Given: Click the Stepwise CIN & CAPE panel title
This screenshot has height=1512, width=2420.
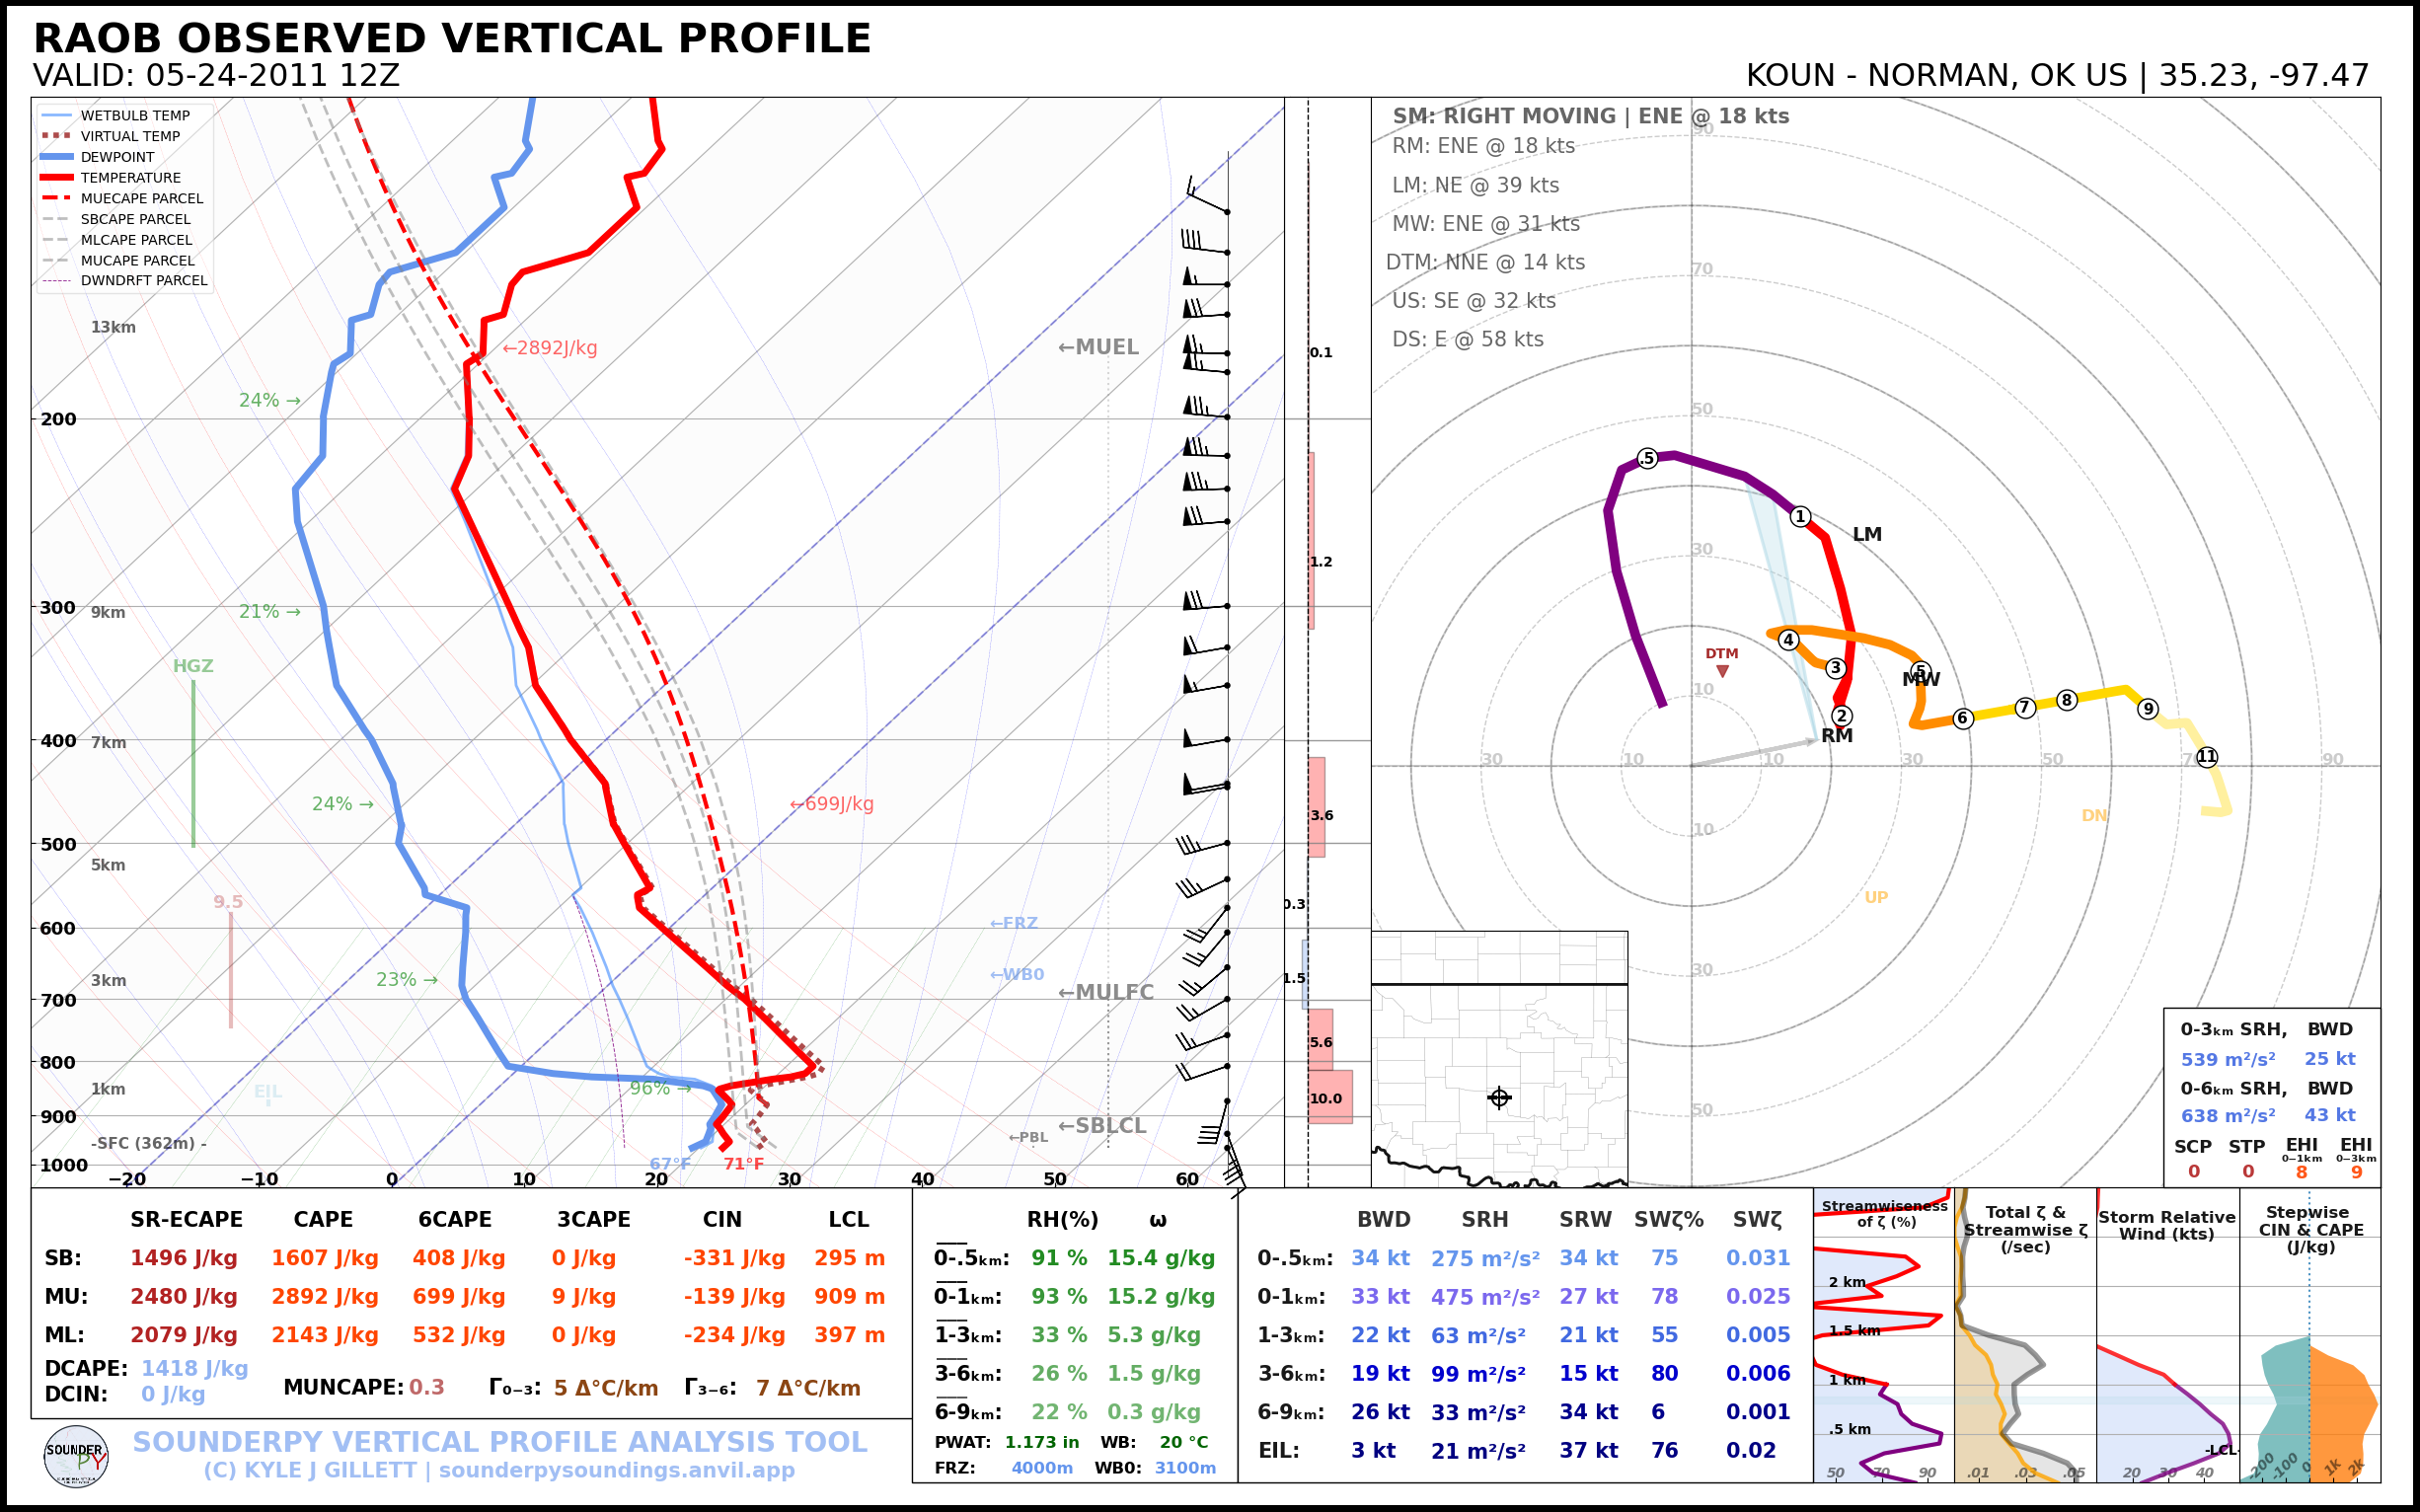Looking at the screenshot, I should tap(2310, 1229).
